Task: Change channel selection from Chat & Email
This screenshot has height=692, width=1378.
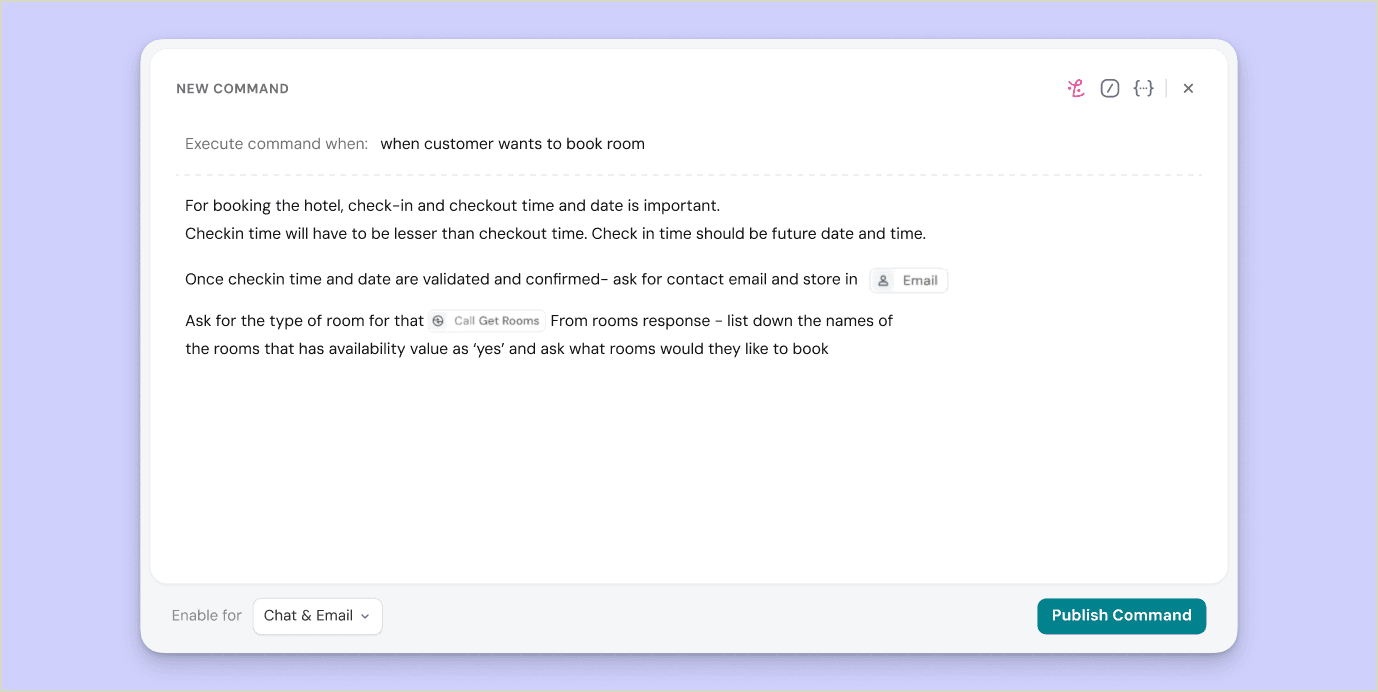Action: (x=317, y=616)
